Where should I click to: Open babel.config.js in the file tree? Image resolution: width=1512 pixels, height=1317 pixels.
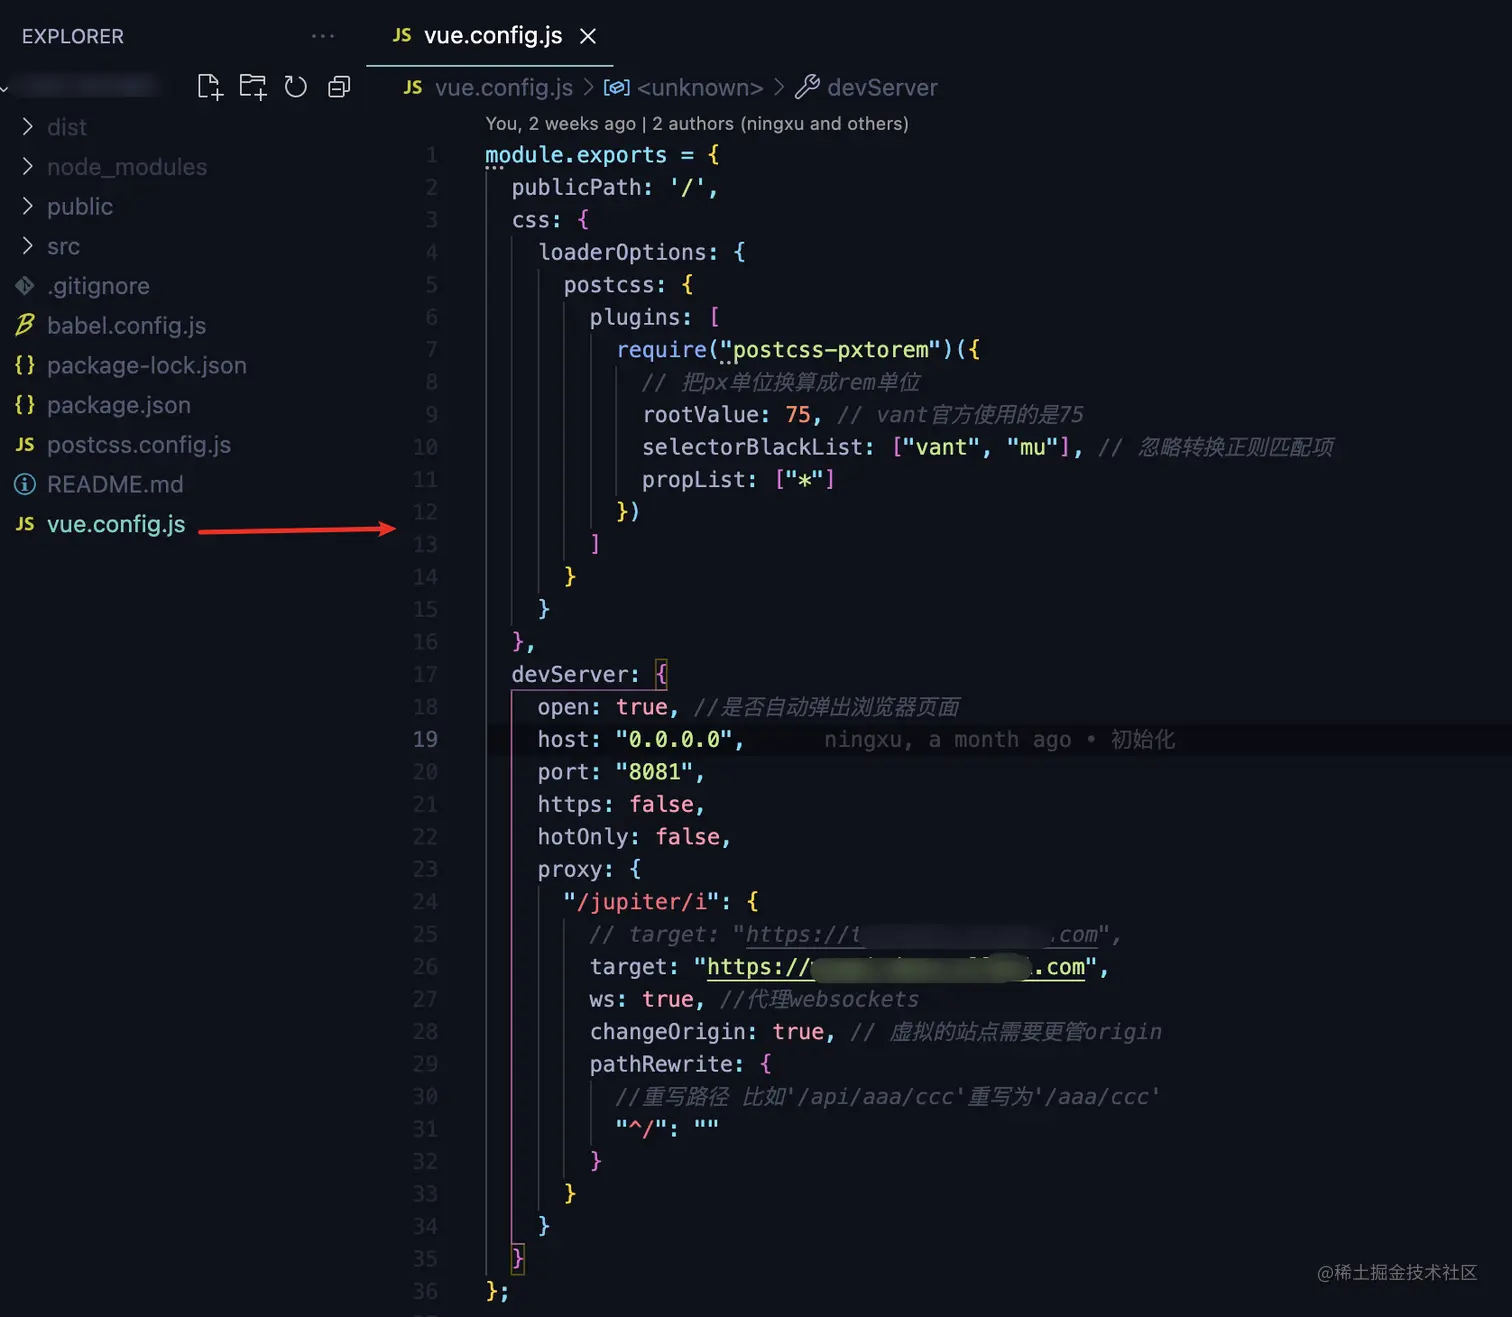(x=126, y=326)
